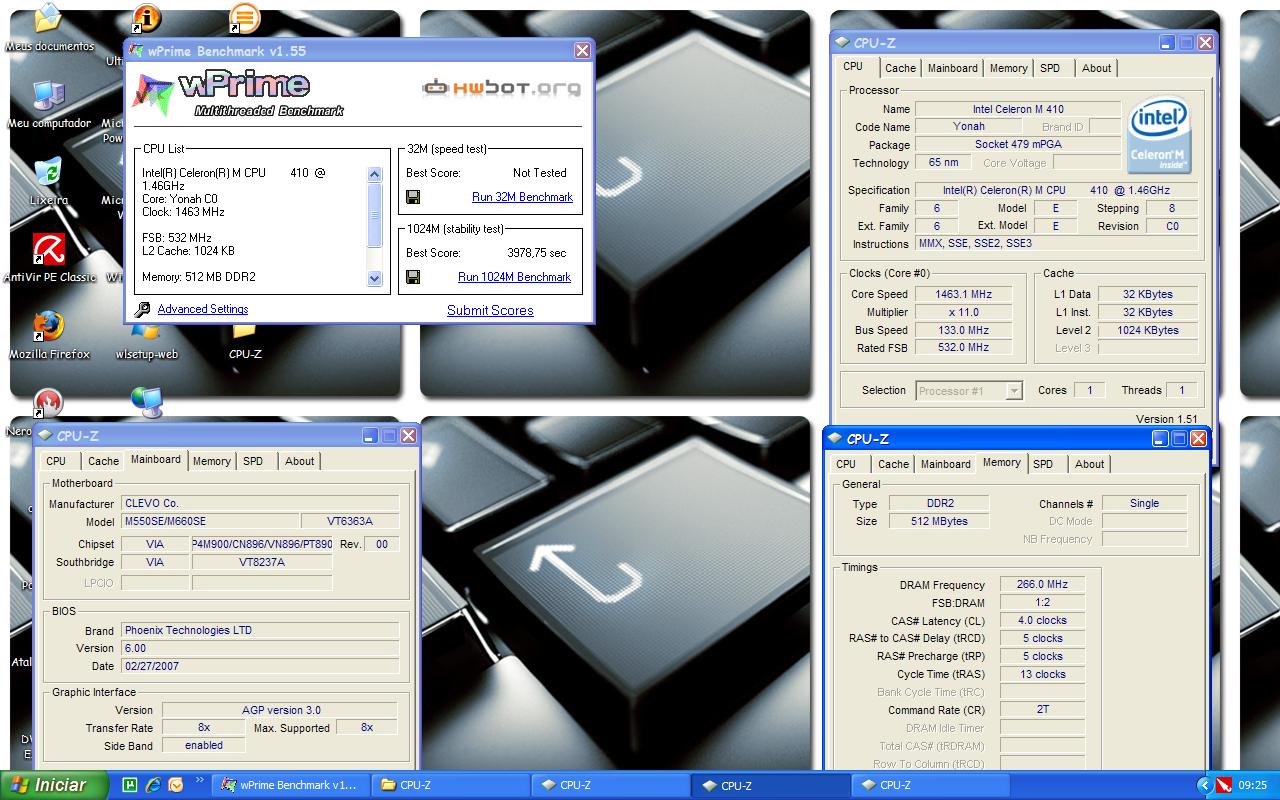1280x800 pixels.
Task: Activate the CPU-Z folder taskbar button
Action: click(x=450, y=785)
